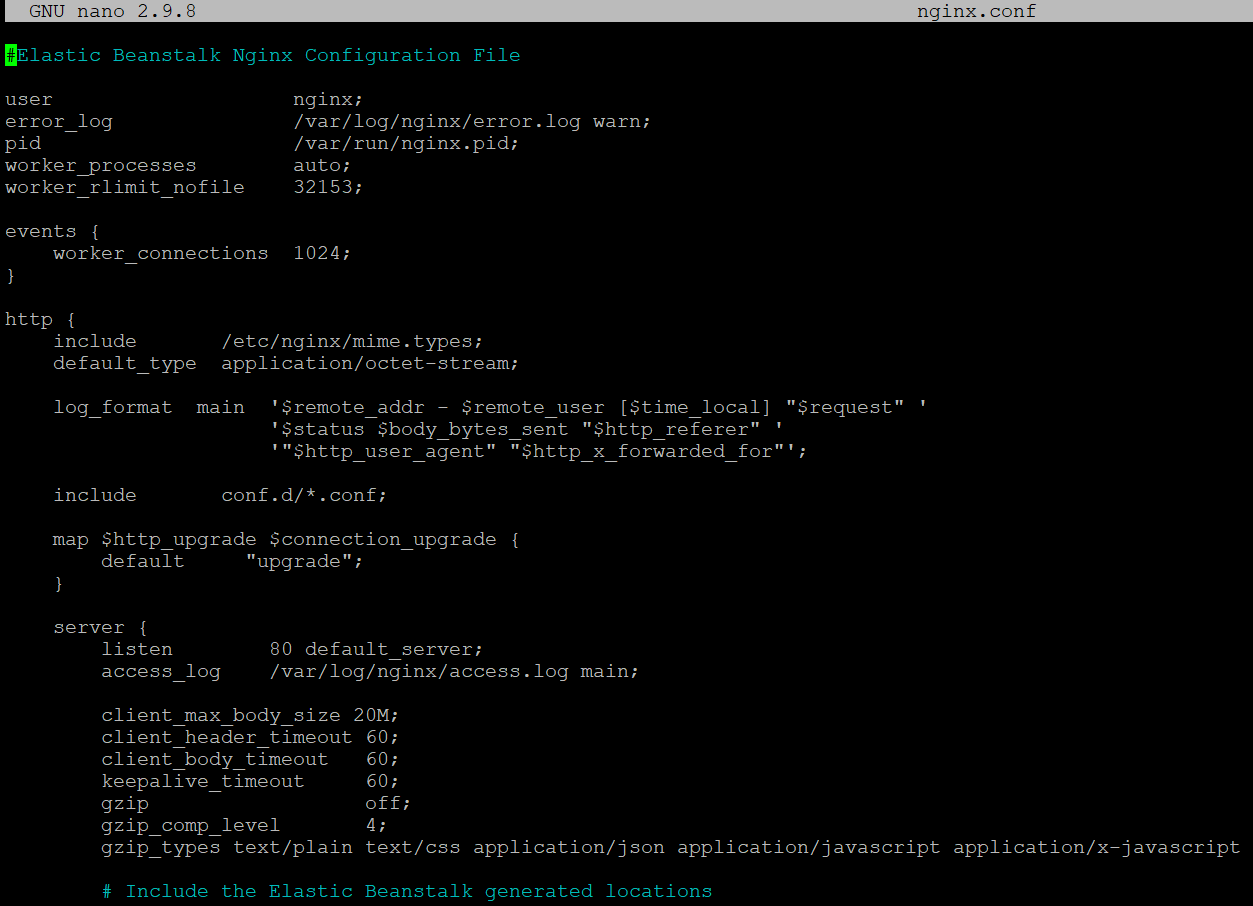Click the 'application/x-javascript' gzip type

[x=1097, y=847]
